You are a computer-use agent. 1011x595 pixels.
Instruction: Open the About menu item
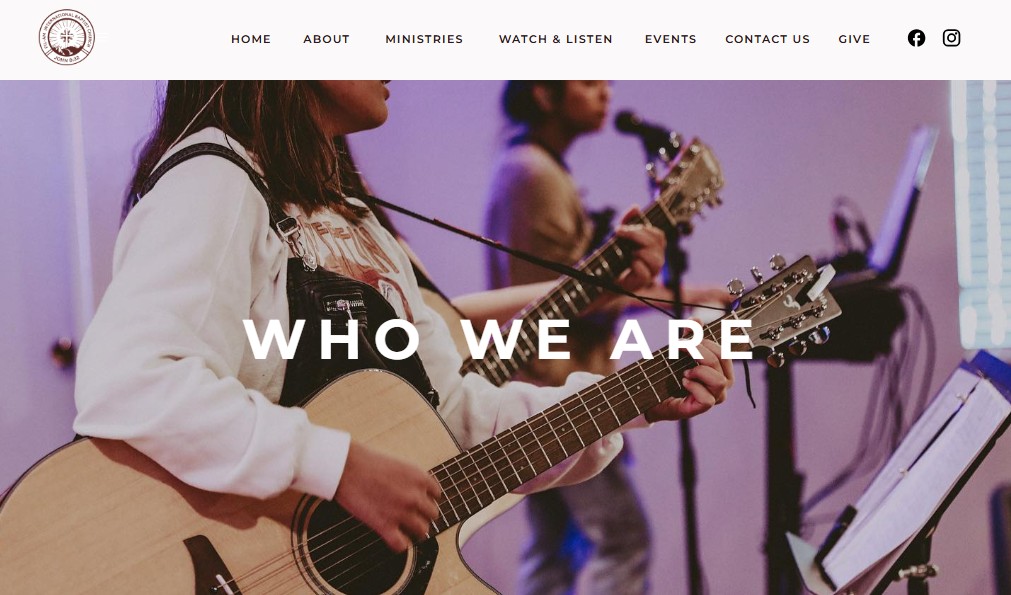pyautogui.click(x=326, y=39)
